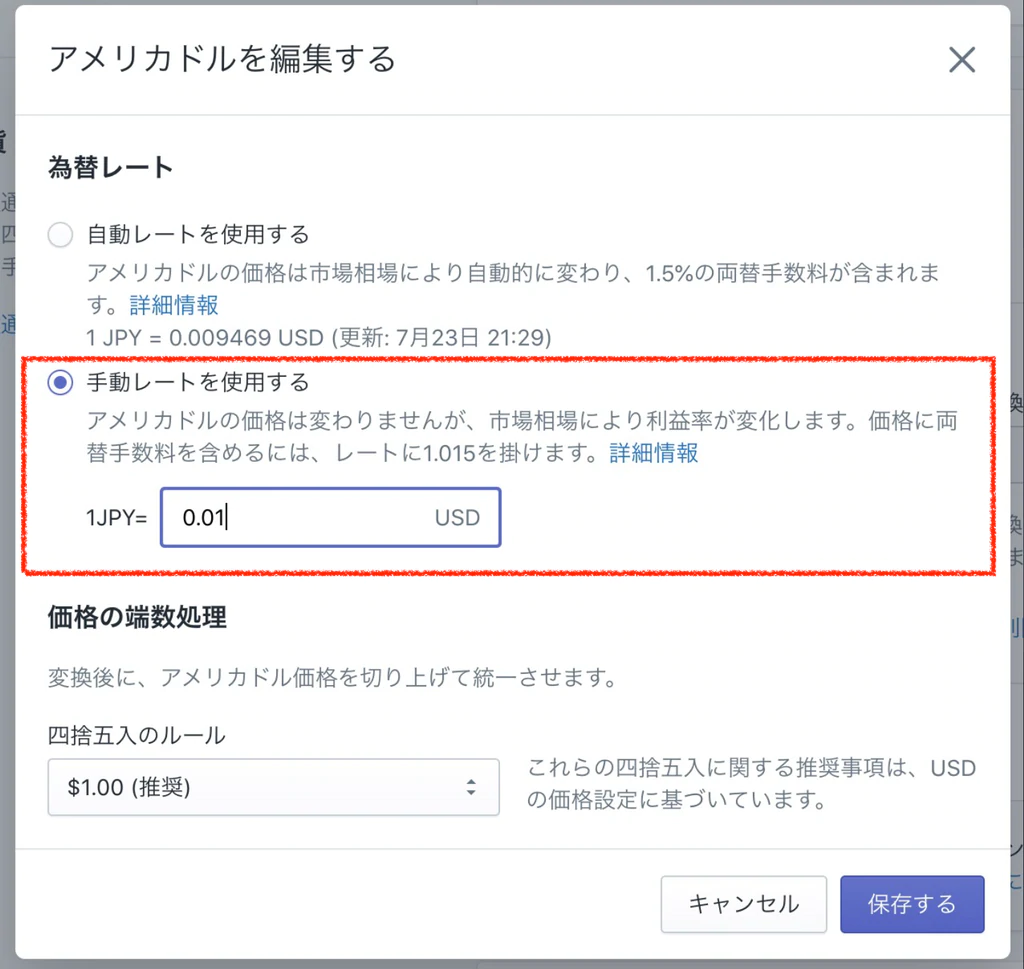The height and width of the screenshot is (969, 1024).
Task: Select 自動レートを使用する option
Action: pos(59,234)
